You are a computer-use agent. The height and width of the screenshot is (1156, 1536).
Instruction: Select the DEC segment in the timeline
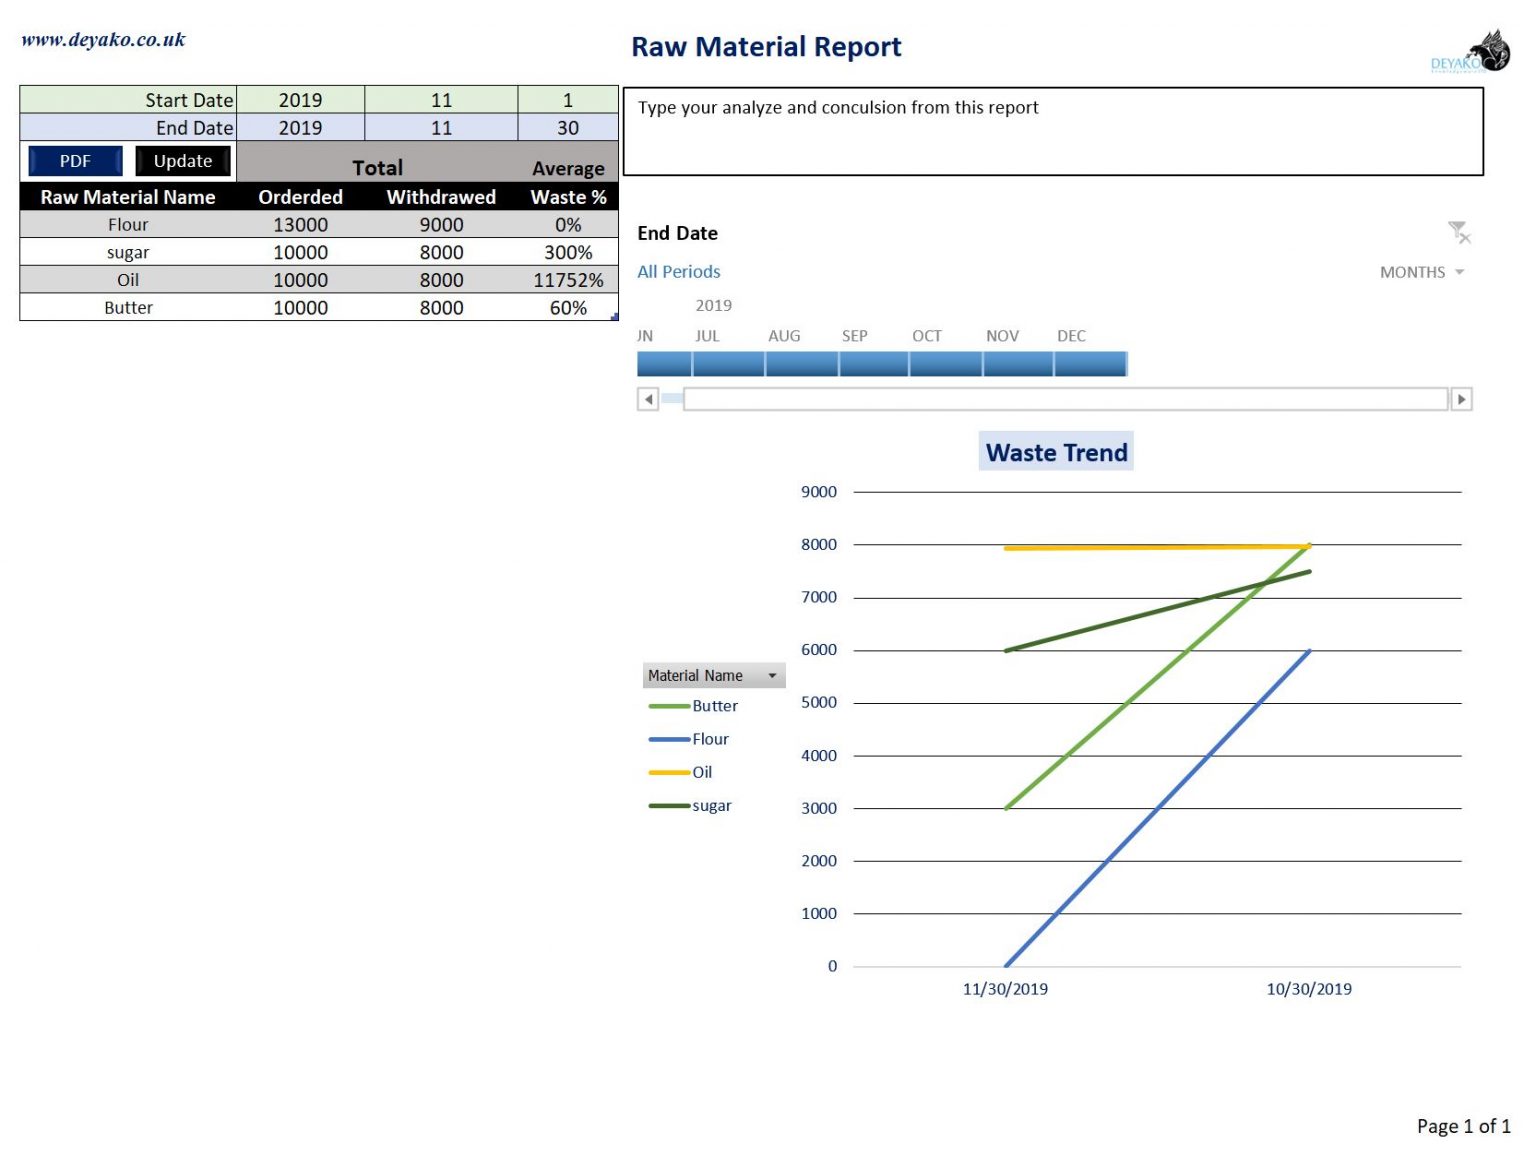pos(1090,363)
